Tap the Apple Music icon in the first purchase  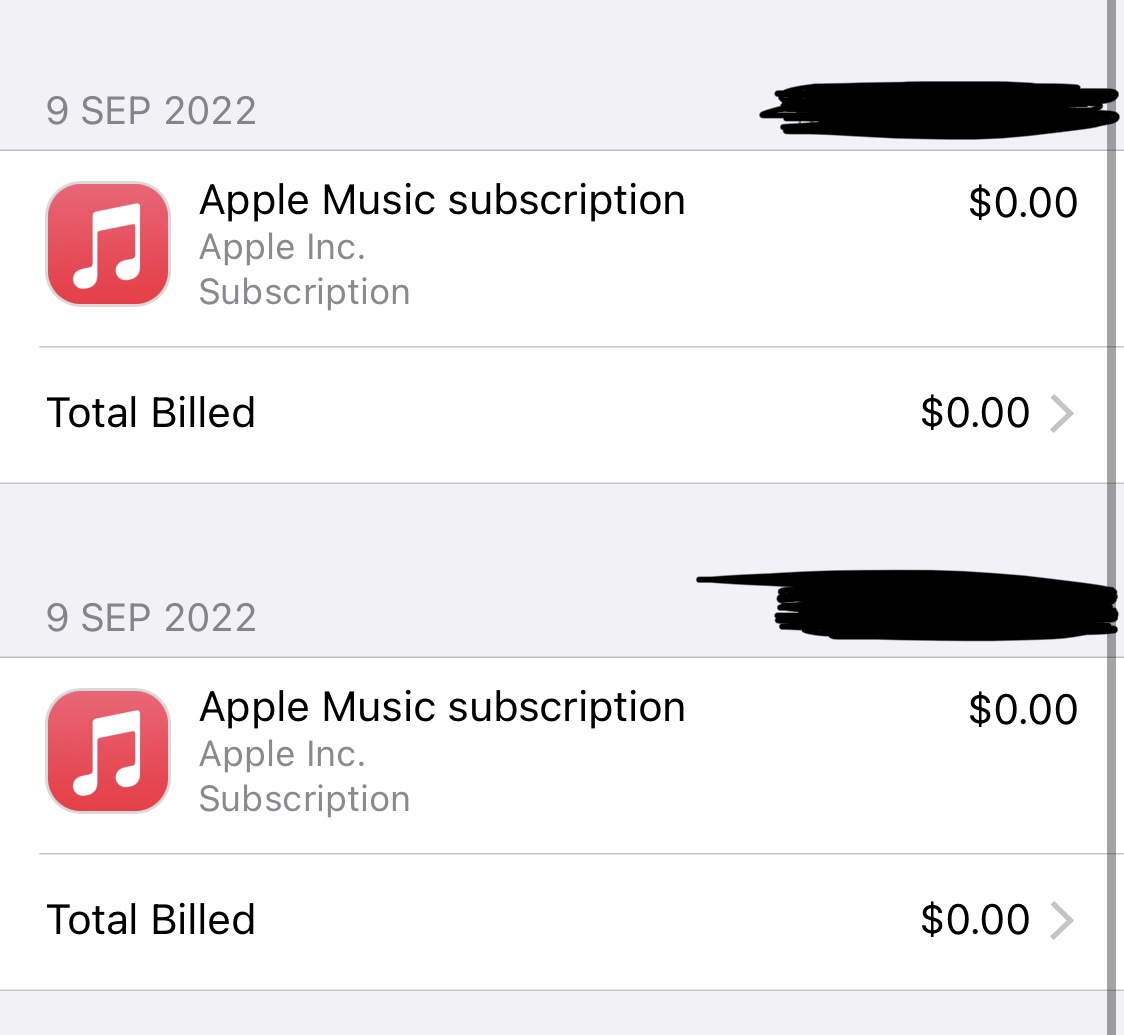[108, 244]
